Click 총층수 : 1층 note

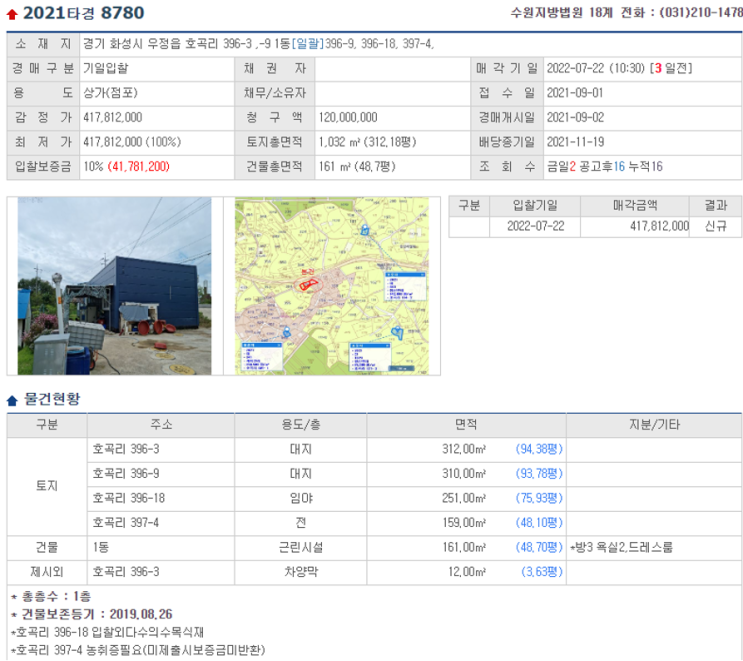[51, 597]
